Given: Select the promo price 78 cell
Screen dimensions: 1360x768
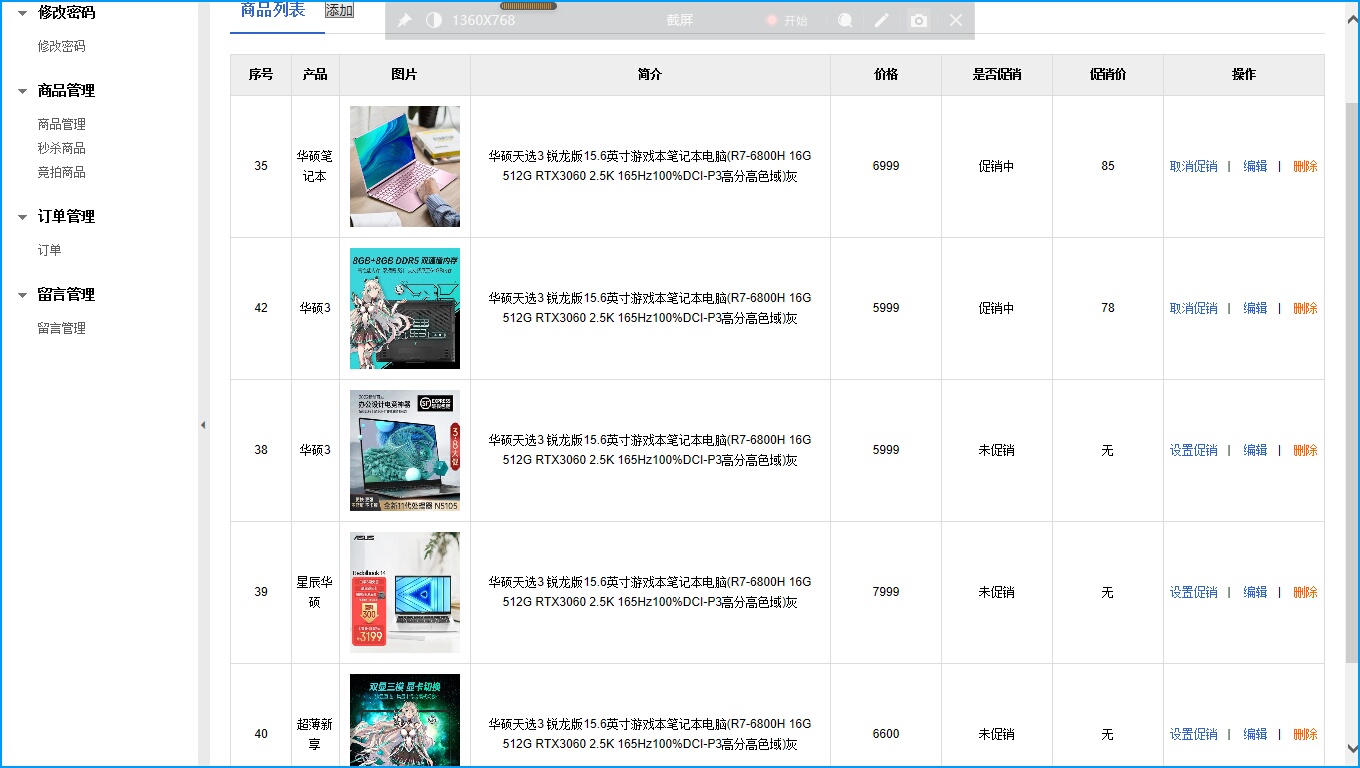Looking at the screenshot, I should pos(1108,308).
